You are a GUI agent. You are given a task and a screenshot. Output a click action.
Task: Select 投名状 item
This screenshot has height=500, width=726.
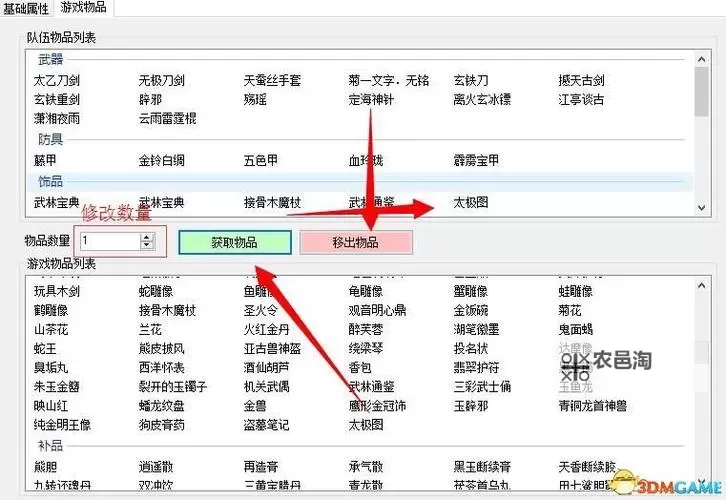(x=471, y=349)
